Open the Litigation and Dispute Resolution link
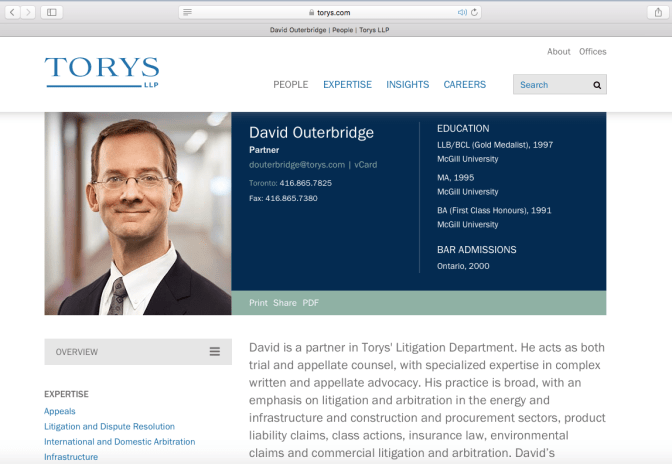Screen dimensions: 672x464 tap(109, 426)
